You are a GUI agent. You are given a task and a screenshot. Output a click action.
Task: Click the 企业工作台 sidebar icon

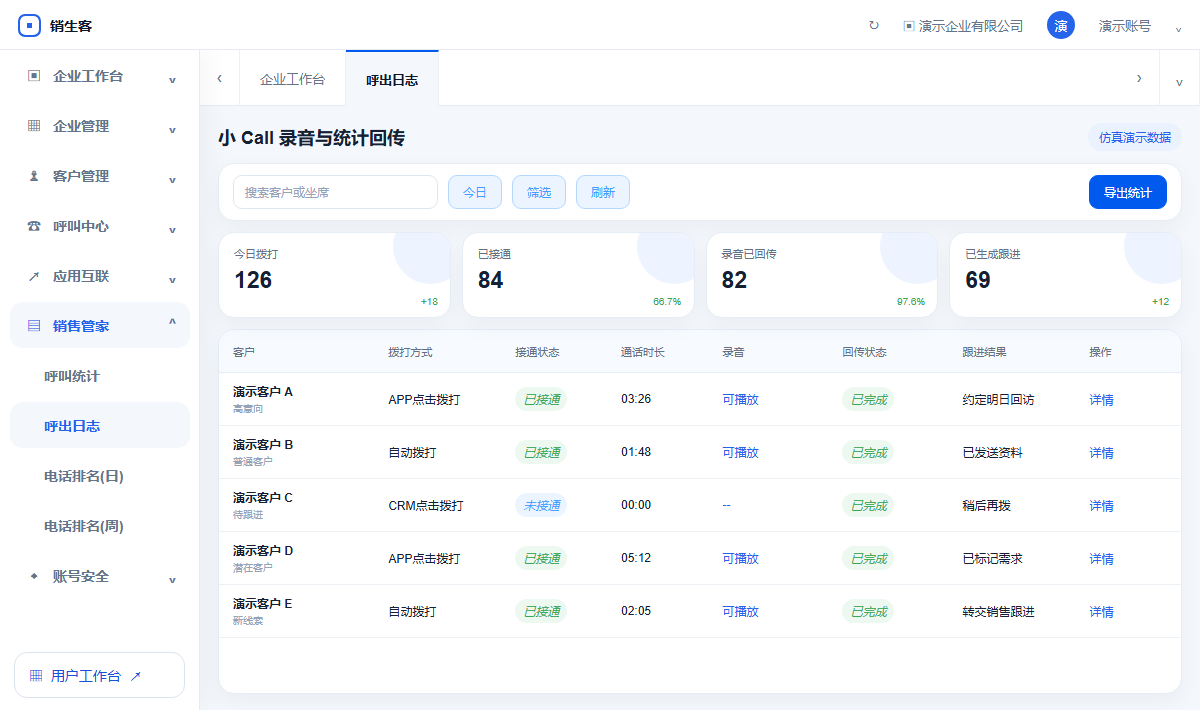(x=34, y=76)
